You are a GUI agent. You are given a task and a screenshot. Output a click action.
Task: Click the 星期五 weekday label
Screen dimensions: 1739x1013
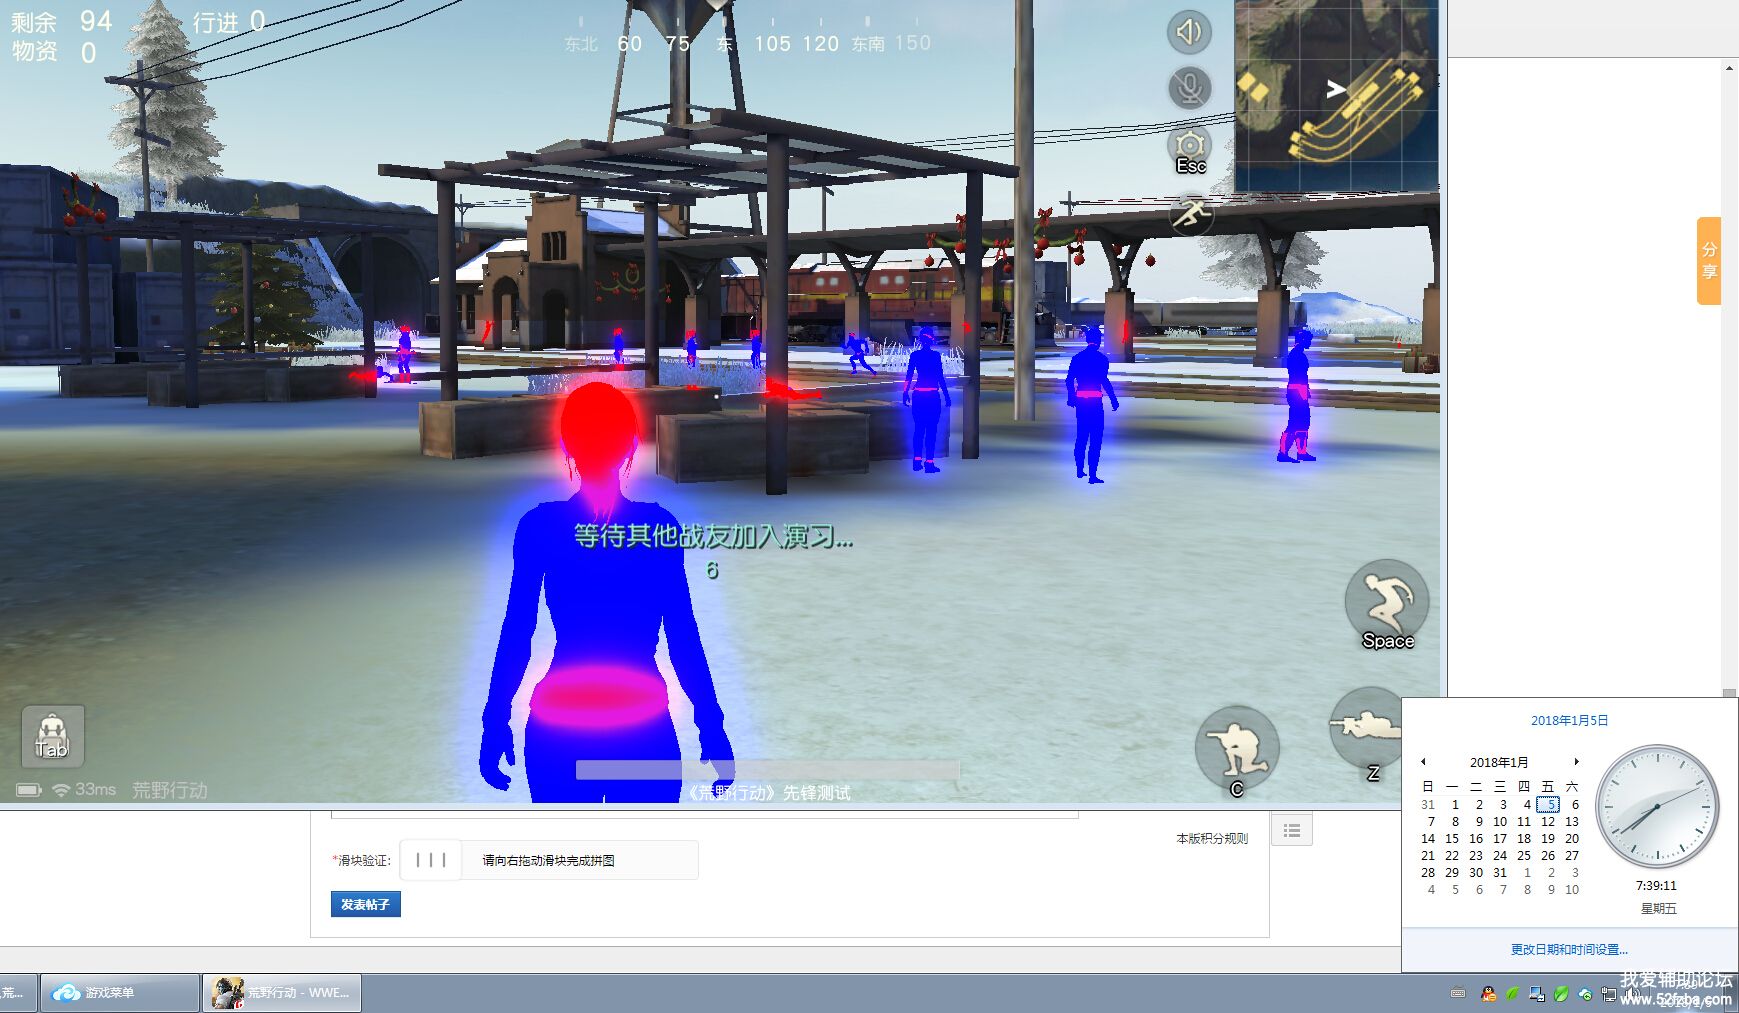[x=1658, y=908]
